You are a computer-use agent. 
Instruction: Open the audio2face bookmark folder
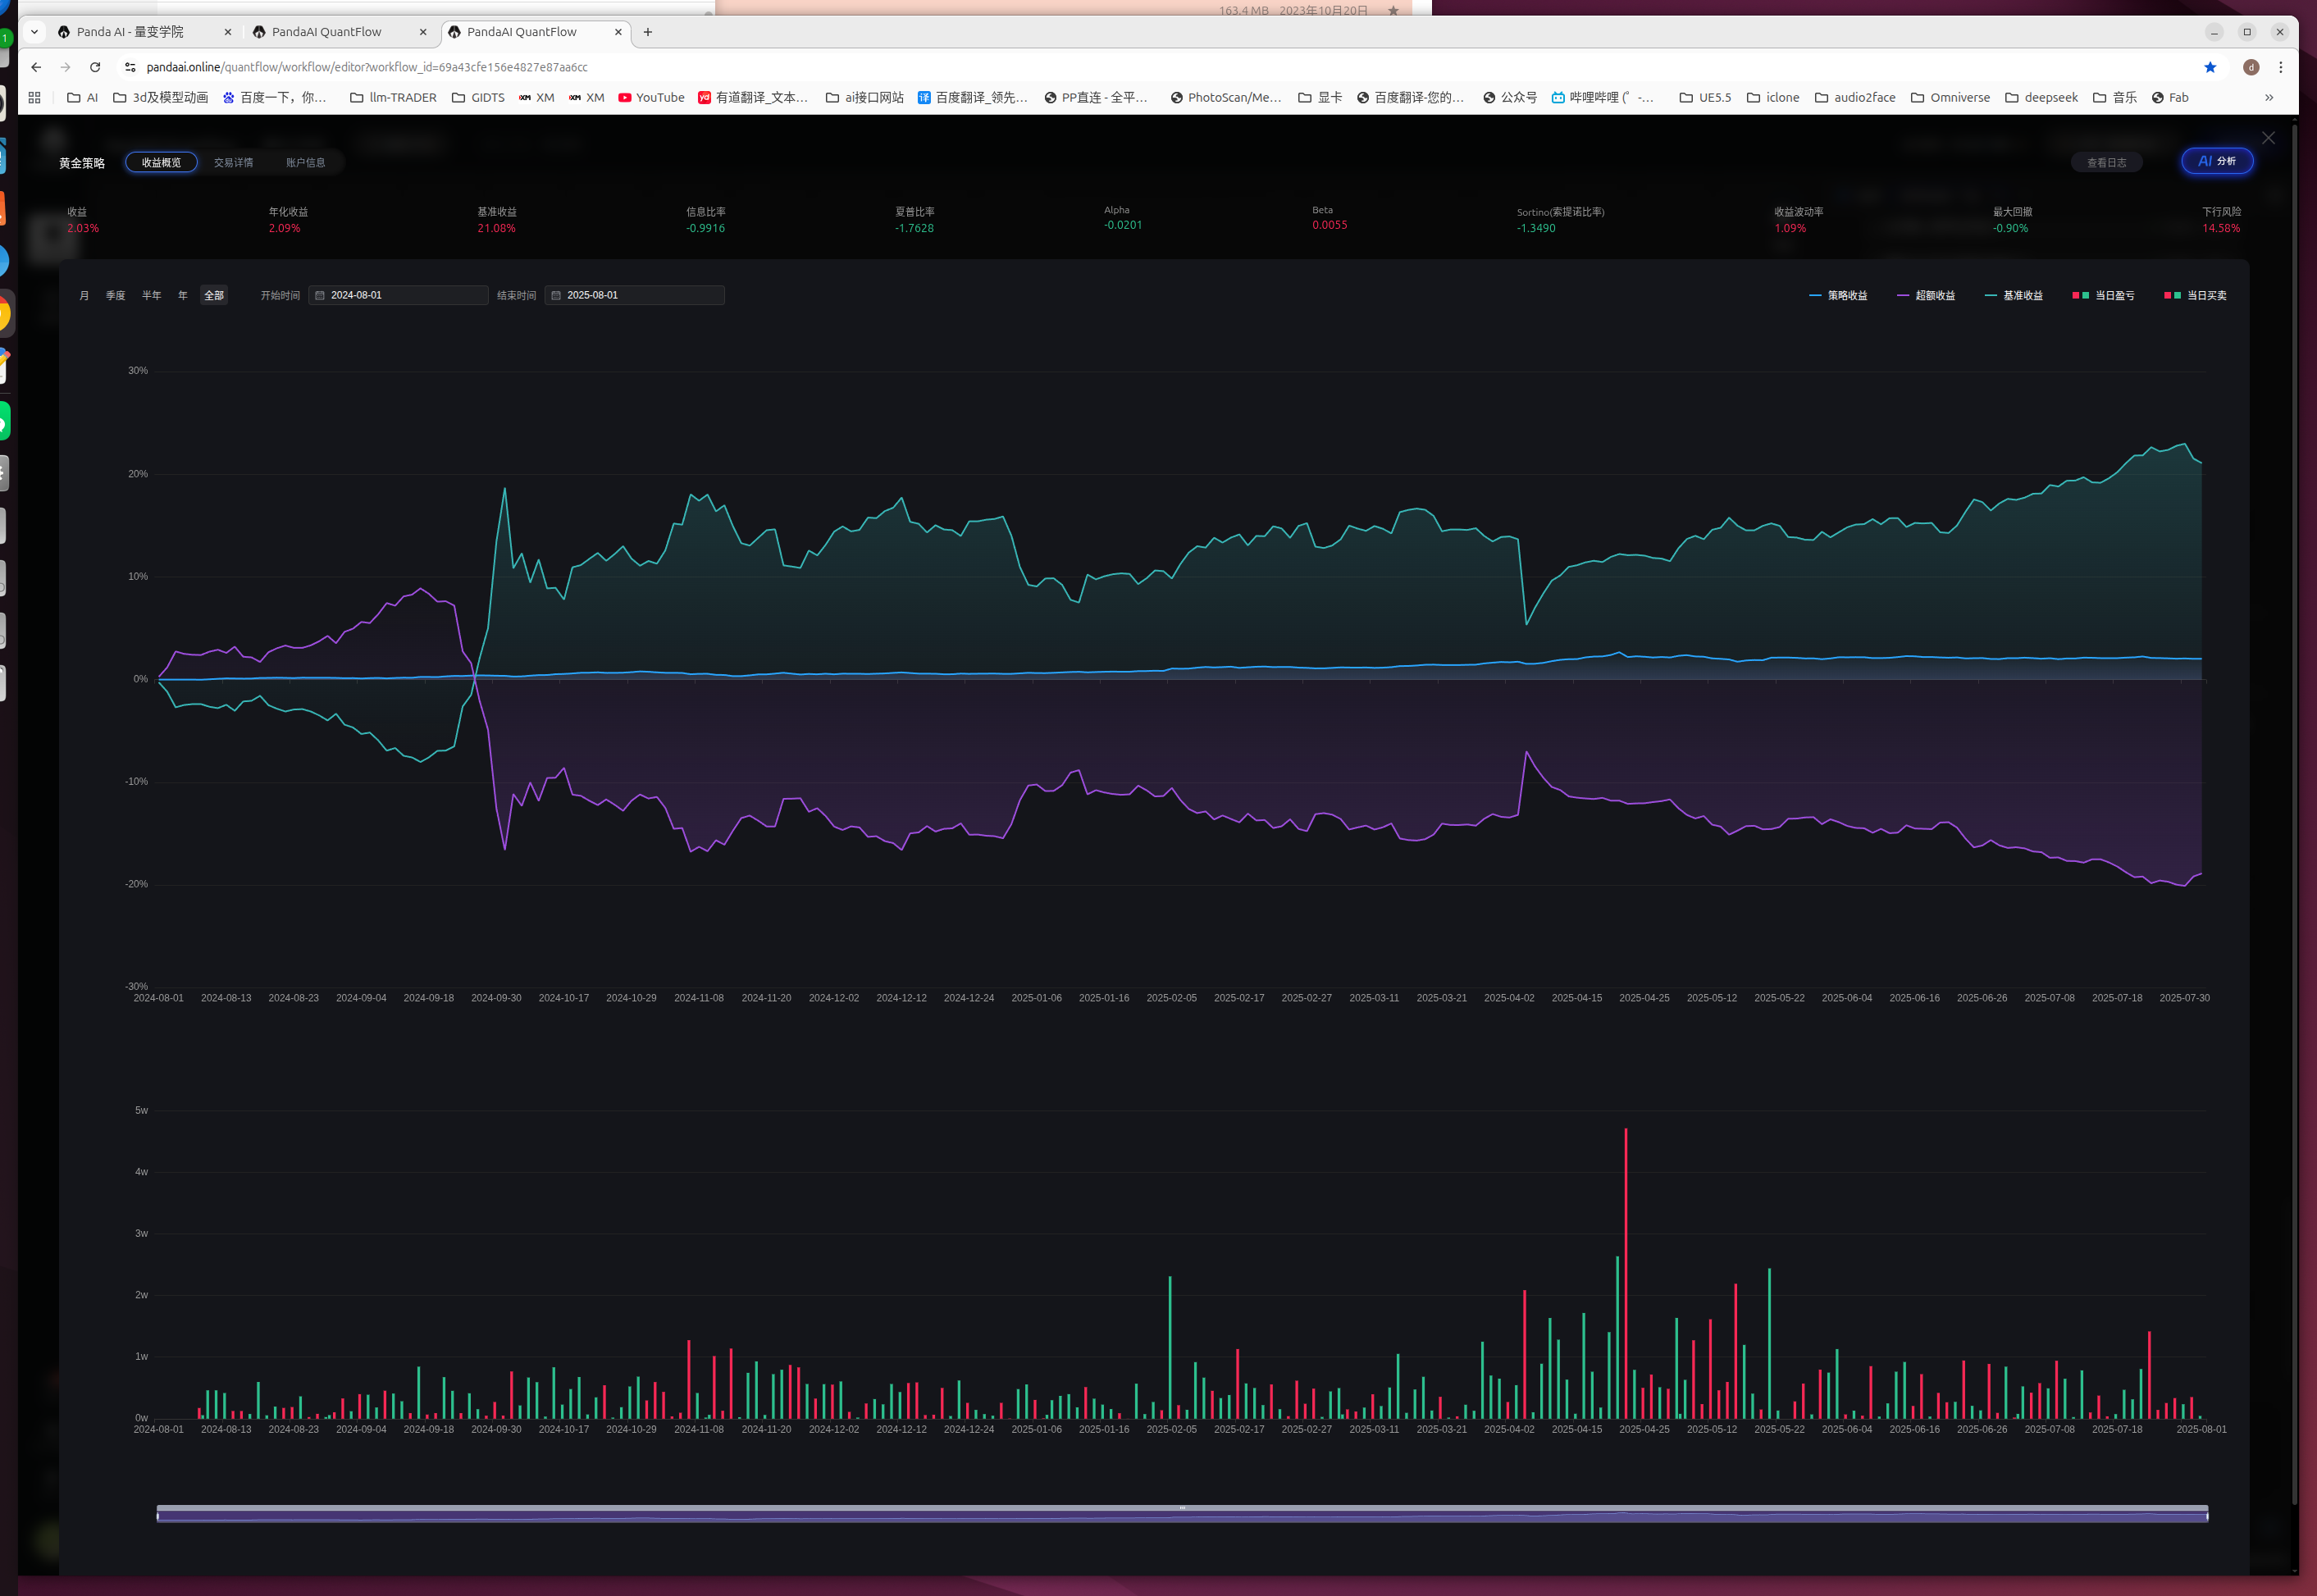1855,97
